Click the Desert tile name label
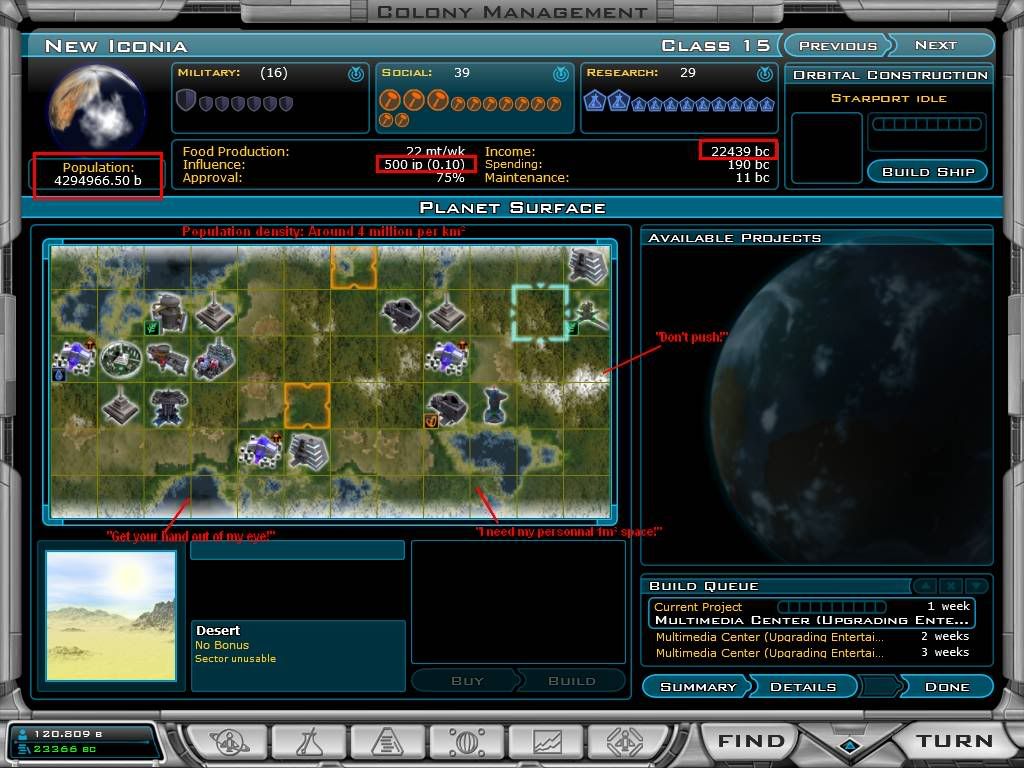Screen dimensions: 1024x768 [218, 631]
